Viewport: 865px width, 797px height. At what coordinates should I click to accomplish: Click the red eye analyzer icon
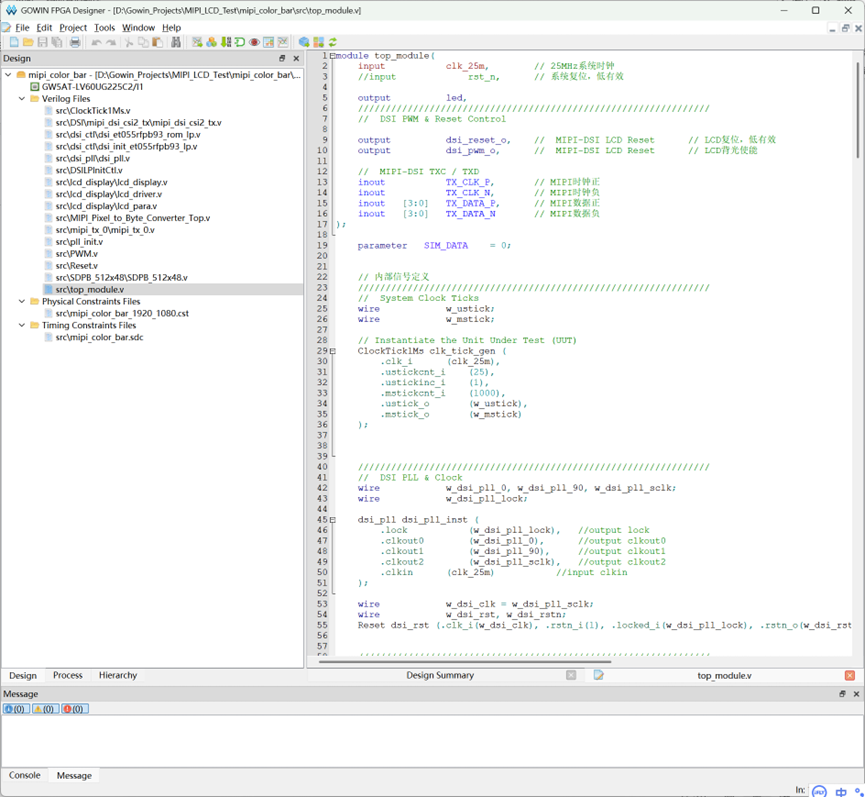coord(254,42)
